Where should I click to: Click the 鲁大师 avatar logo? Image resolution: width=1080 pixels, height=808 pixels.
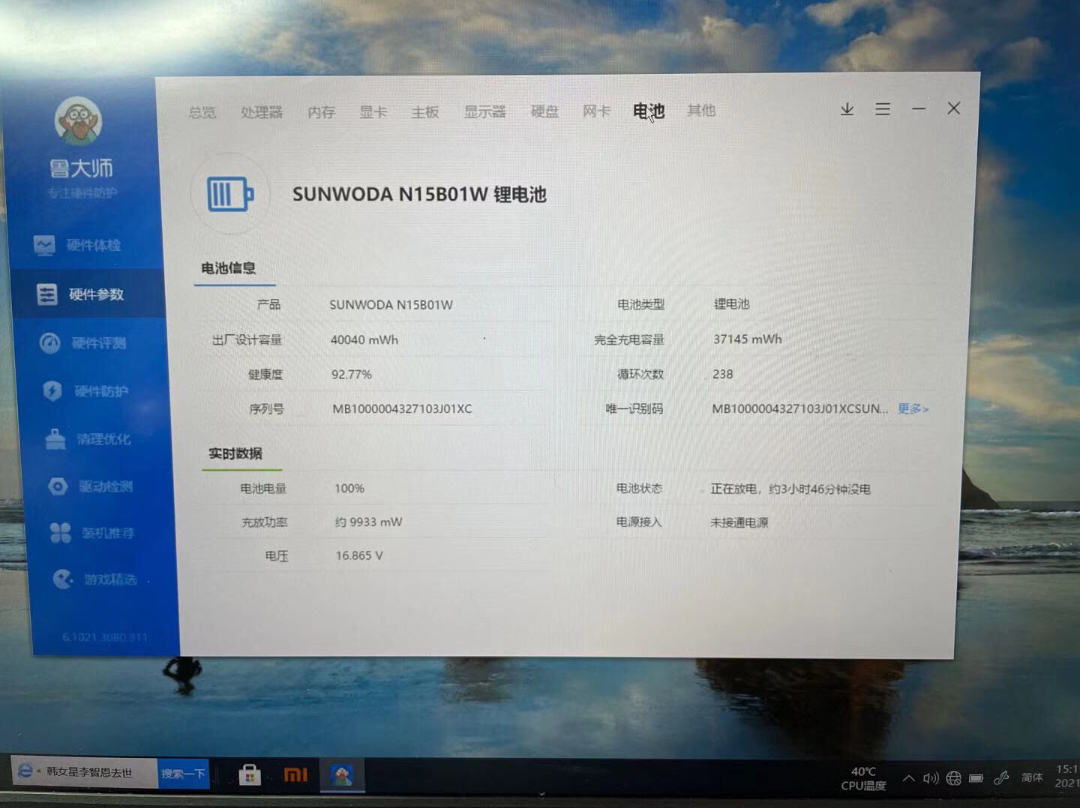pyautogui.click(x=78, y=121)
